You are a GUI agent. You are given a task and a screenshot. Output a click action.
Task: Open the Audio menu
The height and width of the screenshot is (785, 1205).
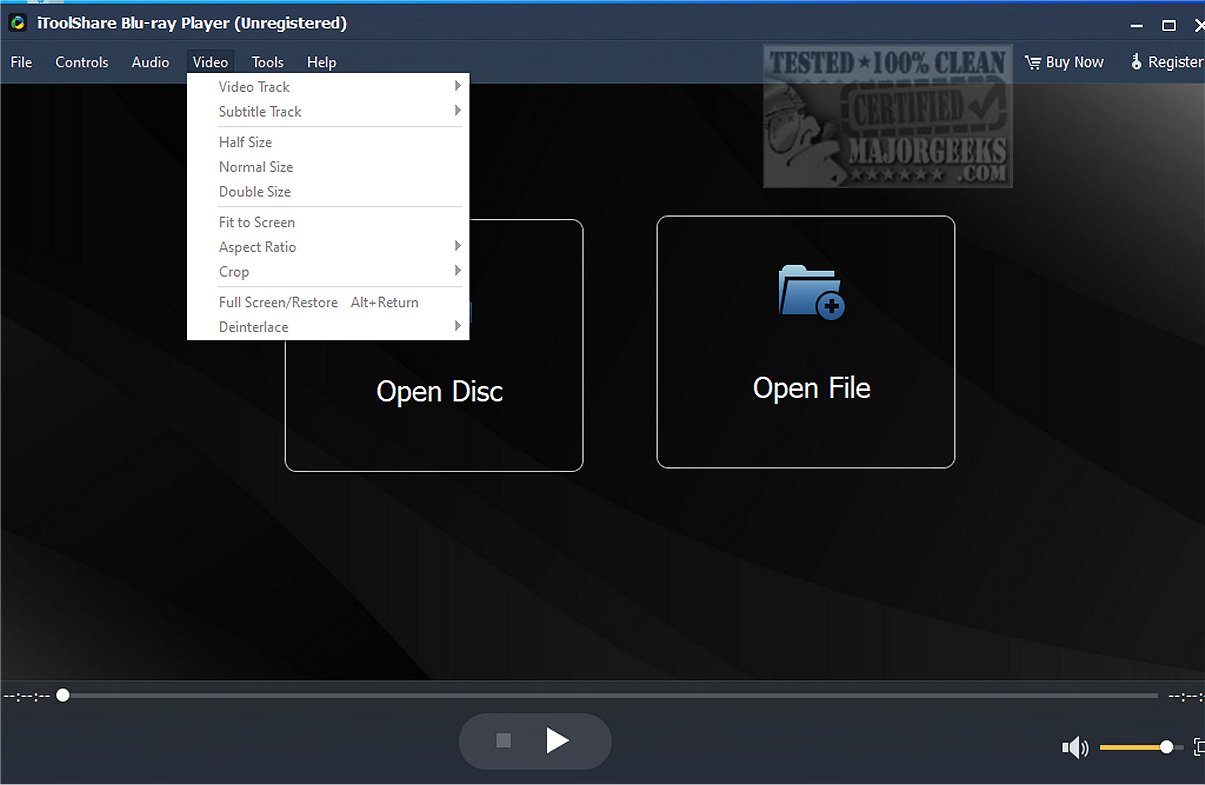point(150,62)
